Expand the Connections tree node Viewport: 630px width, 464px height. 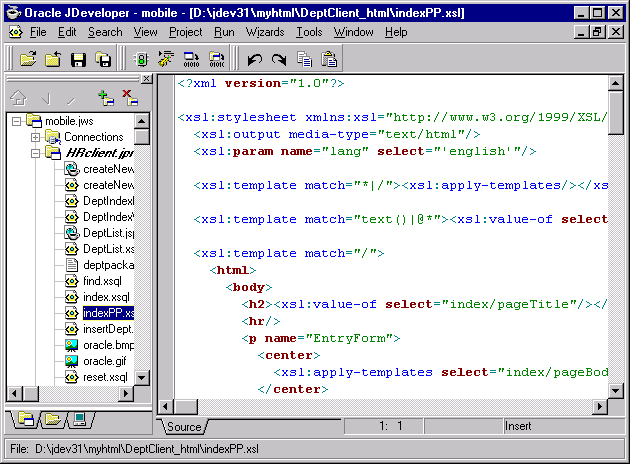click(x=36, y=137)
